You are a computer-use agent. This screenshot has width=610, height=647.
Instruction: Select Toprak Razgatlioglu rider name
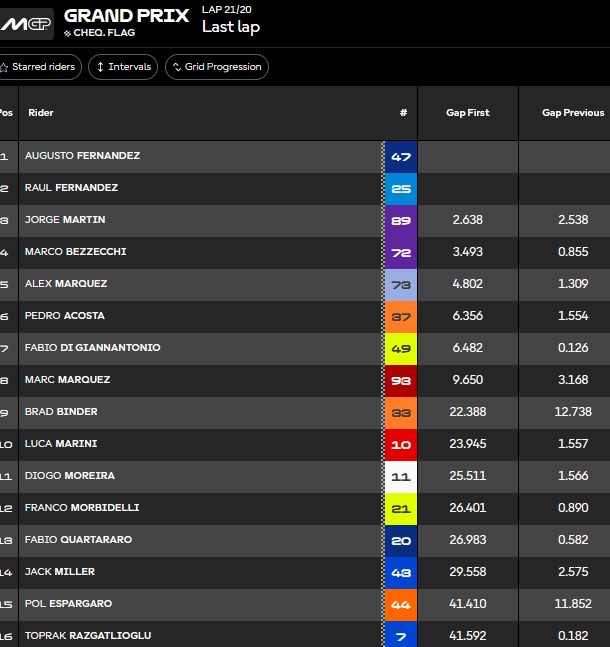click(88, 635)
